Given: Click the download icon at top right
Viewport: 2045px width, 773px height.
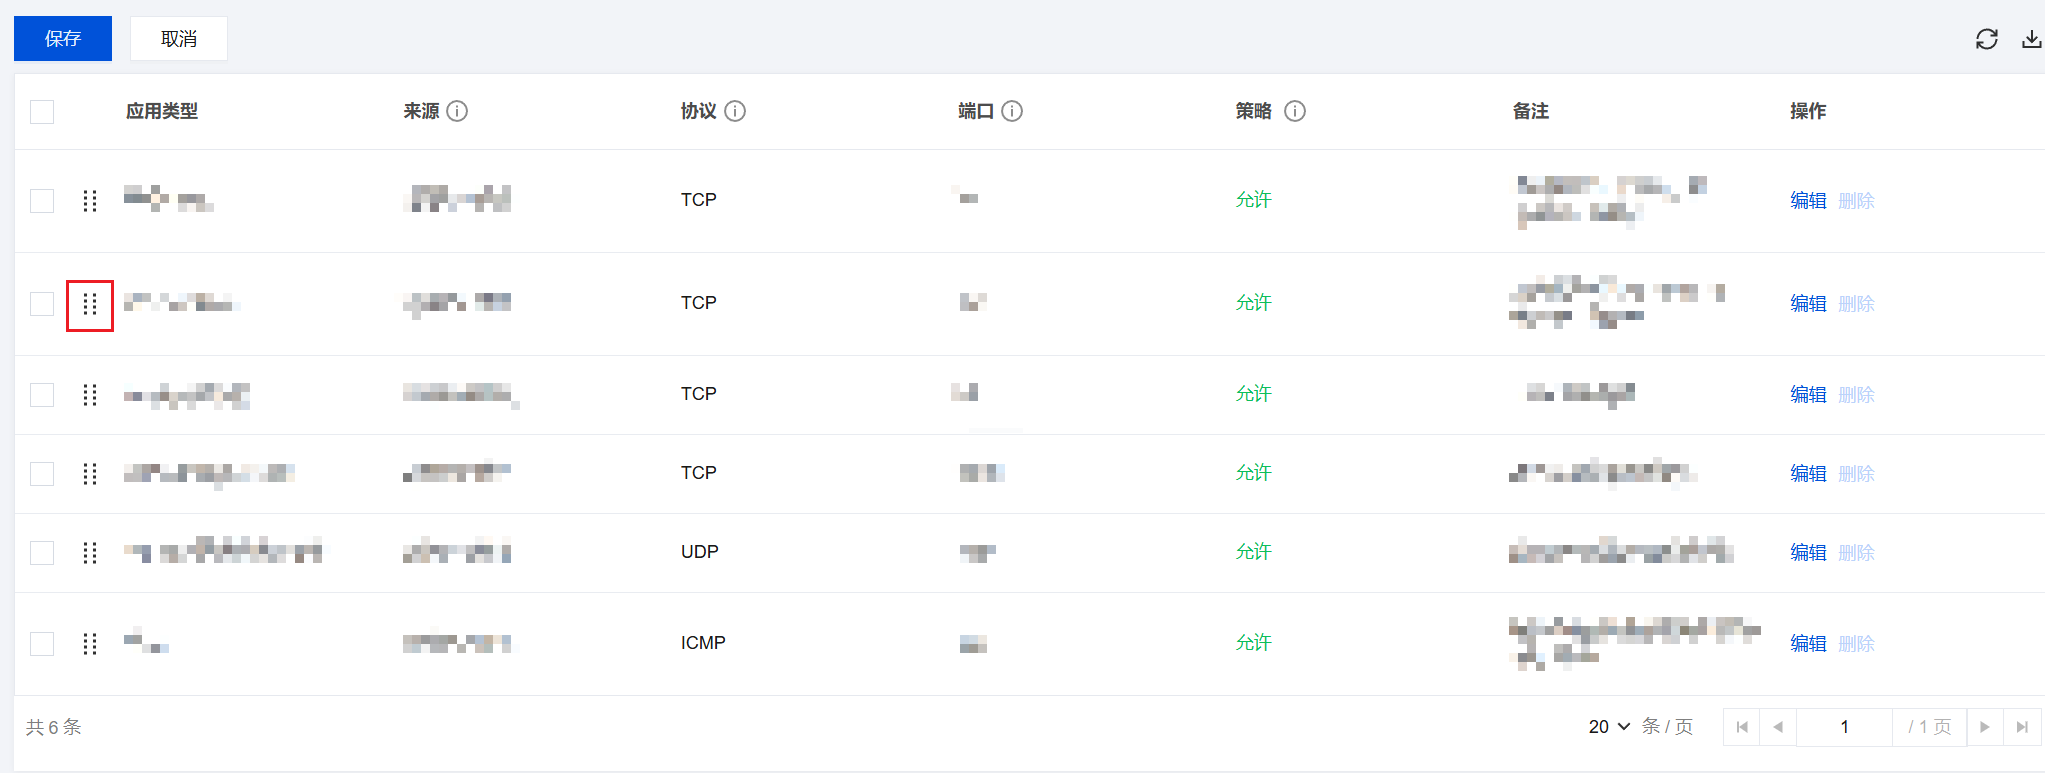Looking at the screenshot, I should click(x=2031, y=39).
